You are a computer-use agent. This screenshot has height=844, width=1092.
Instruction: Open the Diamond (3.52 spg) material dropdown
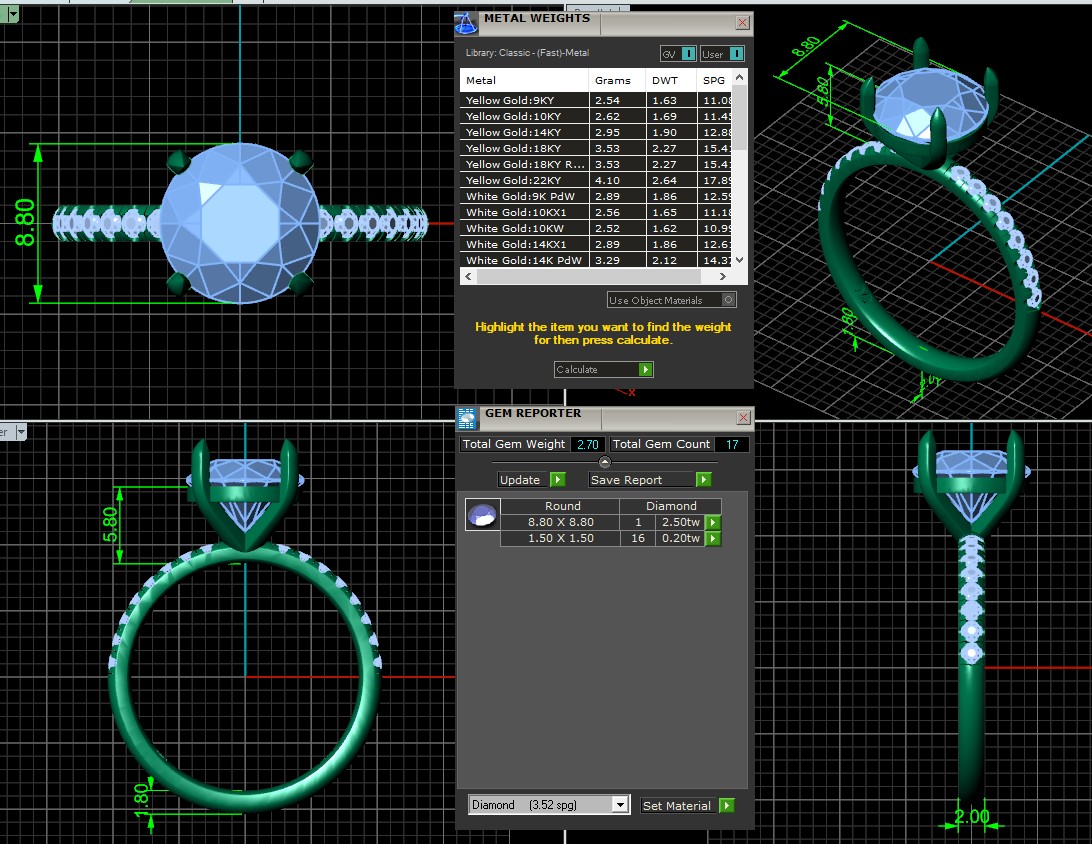click(x=620, y=805)
